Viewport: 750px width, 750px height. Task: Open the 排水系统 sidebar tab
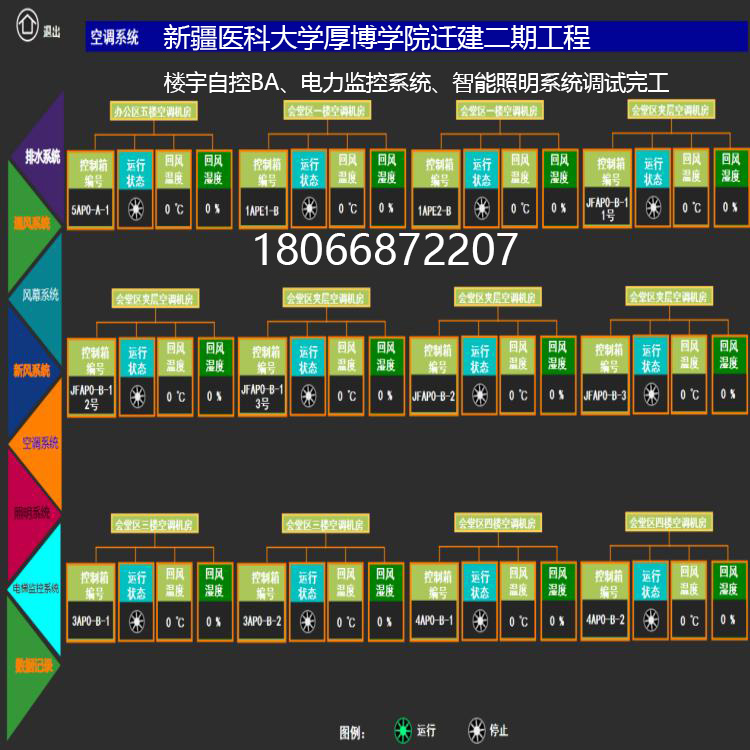40,156
